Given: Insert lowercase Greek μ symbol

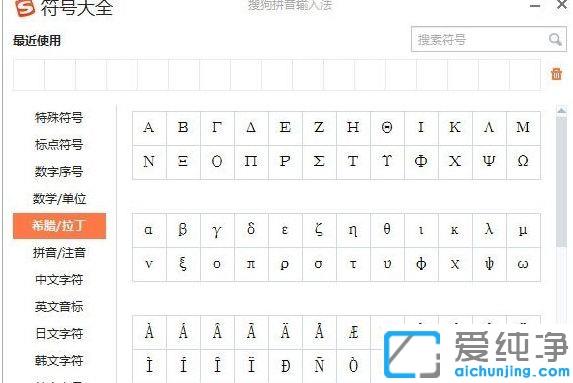Looking at the screenshot, I should [523, 230].
